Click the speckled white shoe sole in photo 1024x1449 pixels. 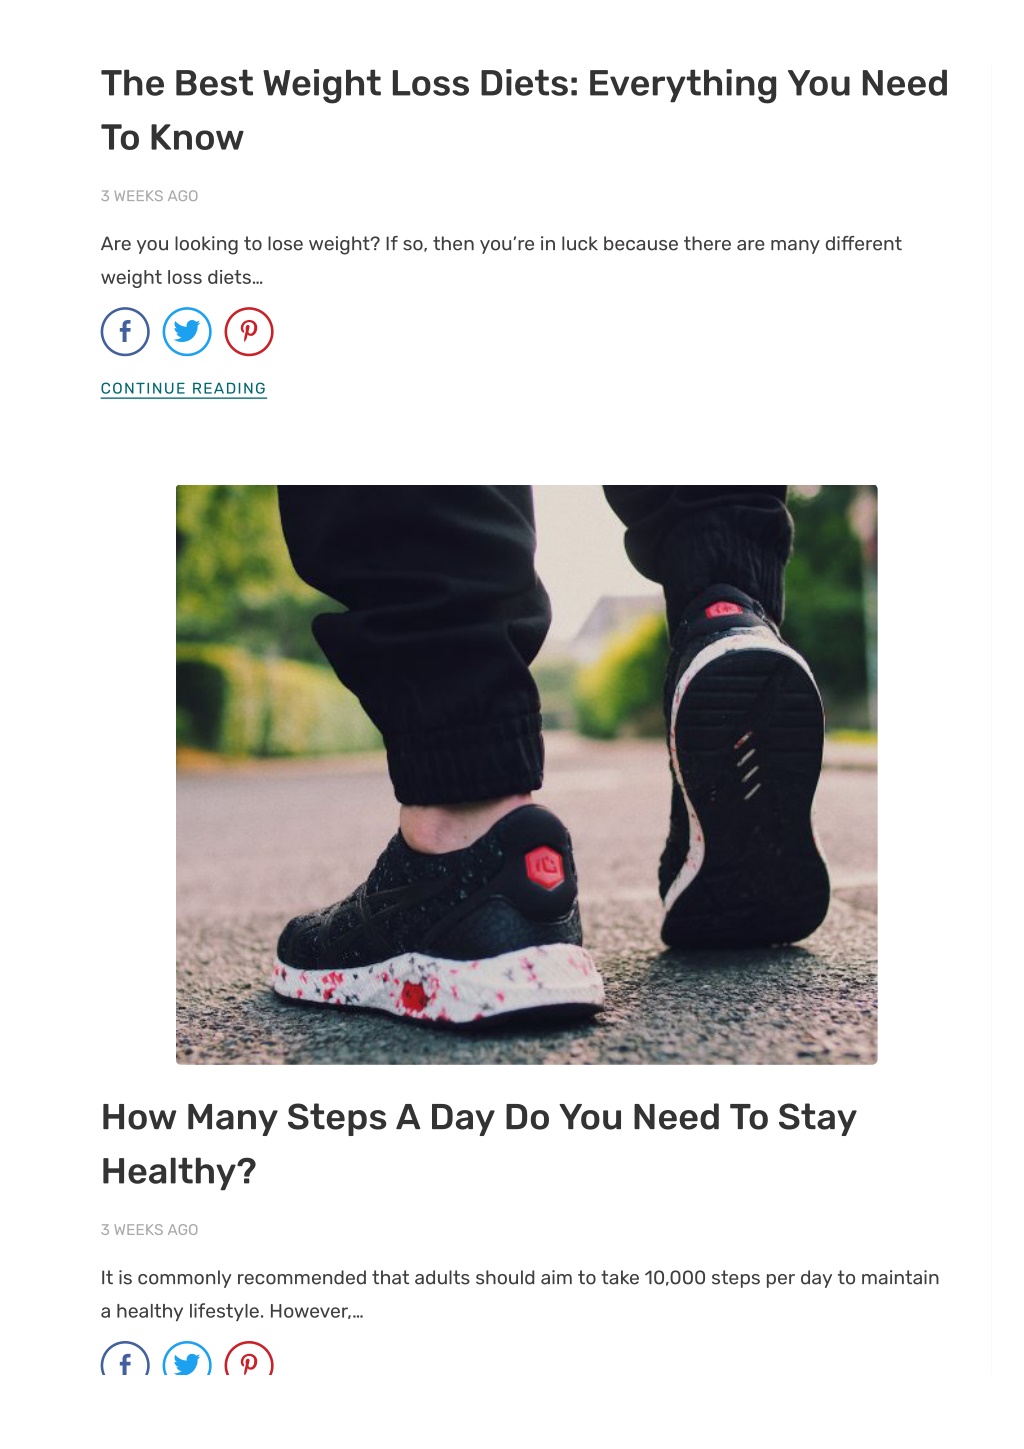(x=437, y=984)
